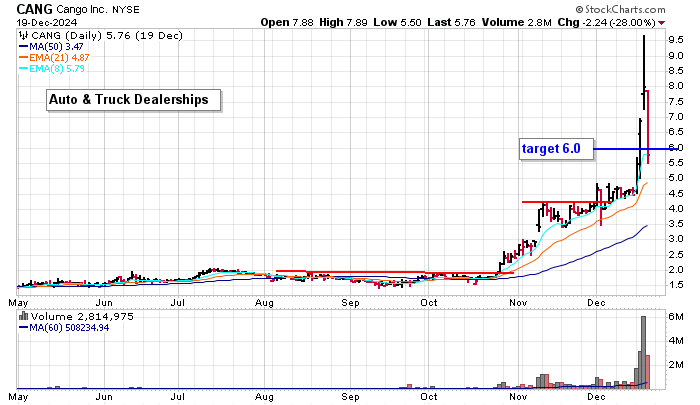Click the volume bars icon beside Volume 2,814,975
Image resolution: width=700 pixels, height=405 pixels.
[23, 317]
